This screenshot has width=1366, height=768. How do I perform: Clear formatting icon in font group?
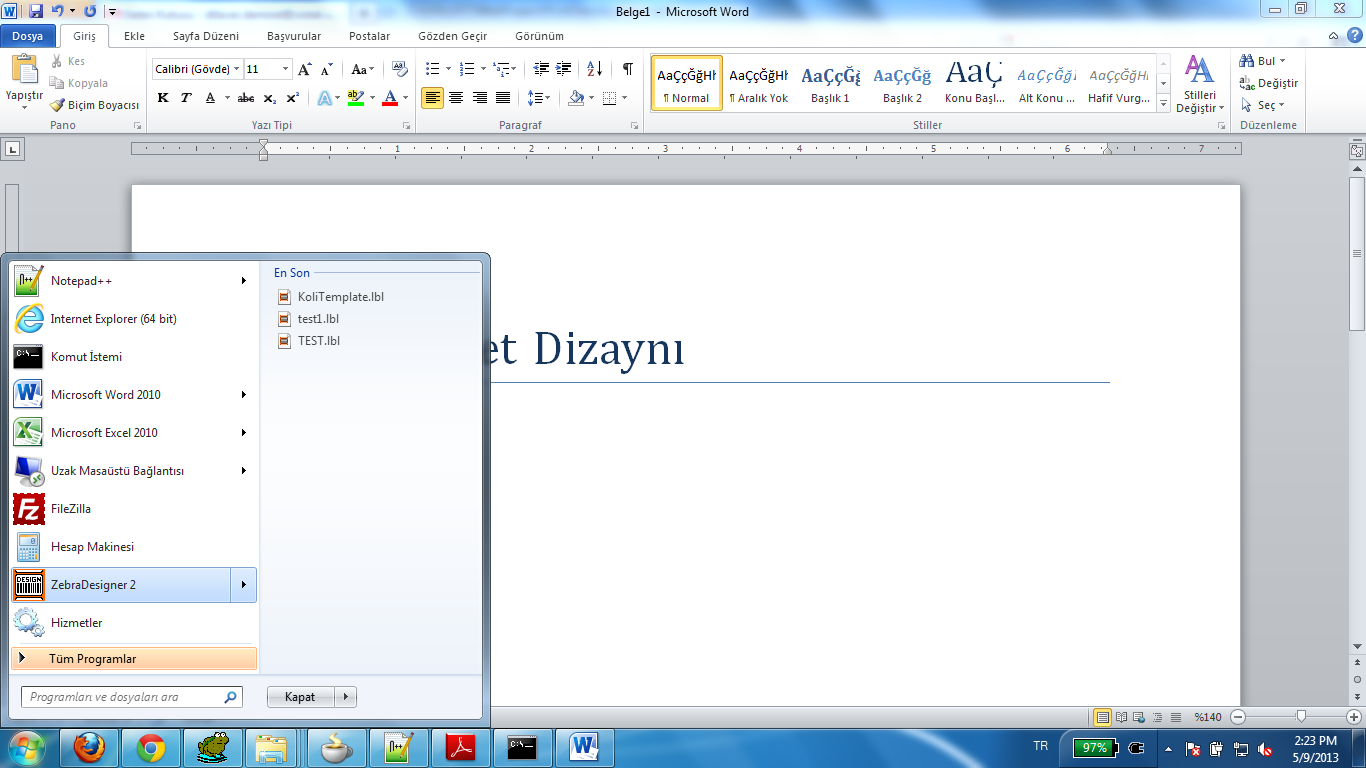pos(400,69)
